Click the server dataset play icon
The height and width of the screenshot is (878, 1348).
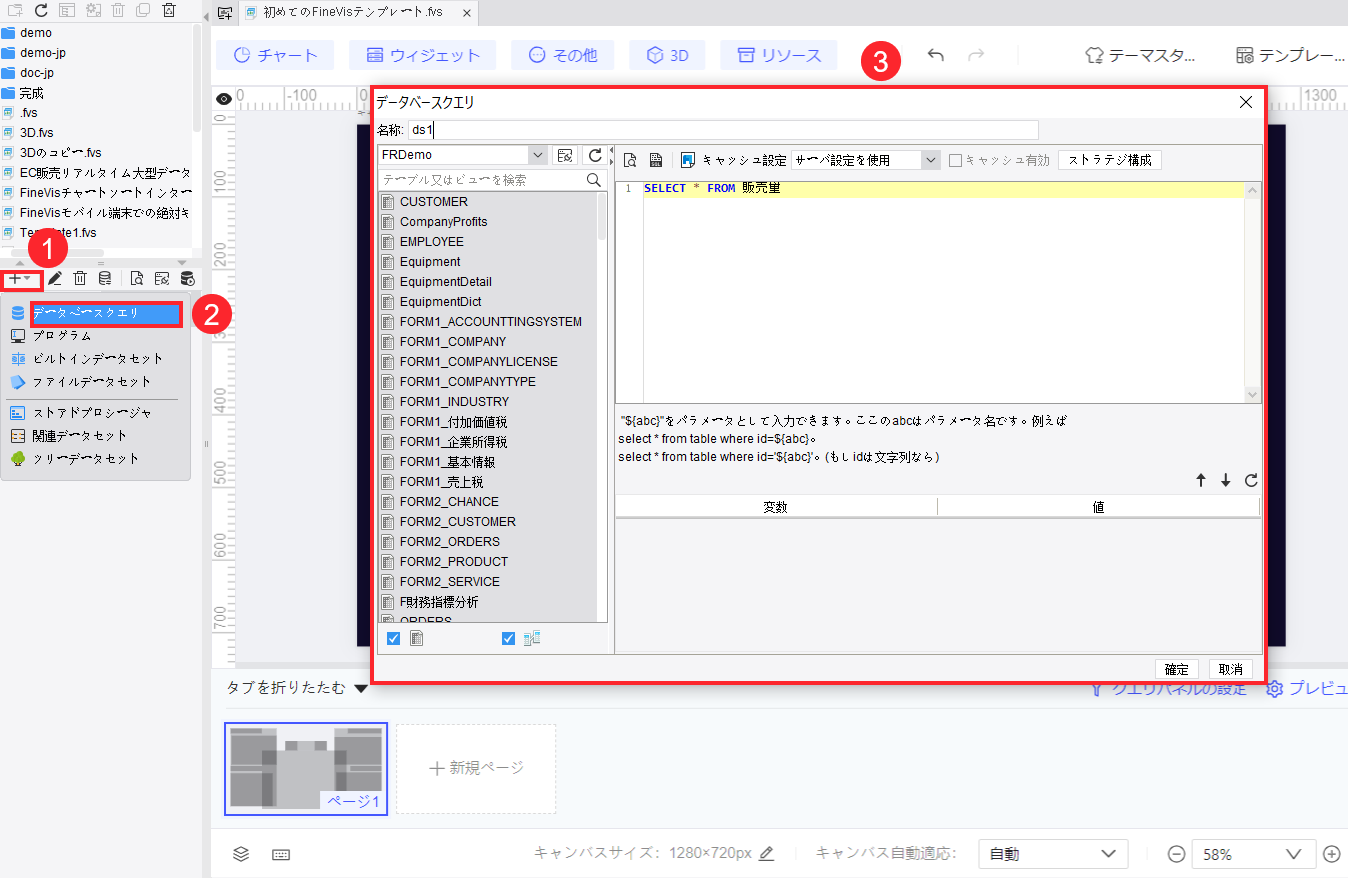[187, 279]
